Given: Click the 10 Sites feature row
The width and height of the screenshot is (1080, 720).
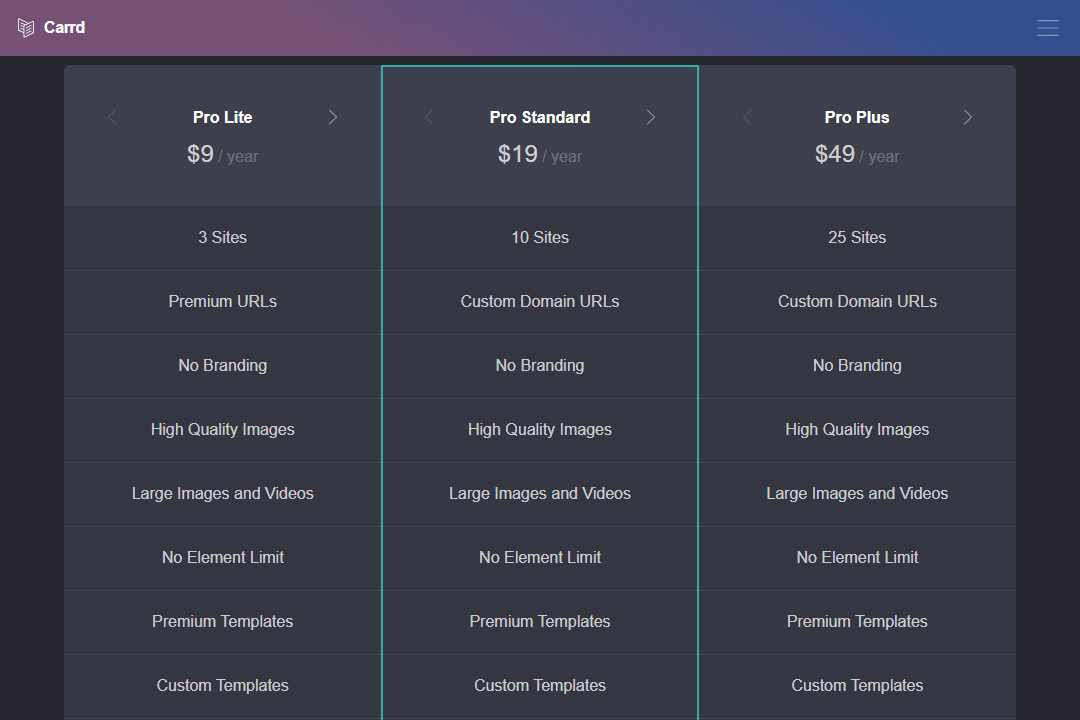Looking at the screenshot, I should pos(540,238).
